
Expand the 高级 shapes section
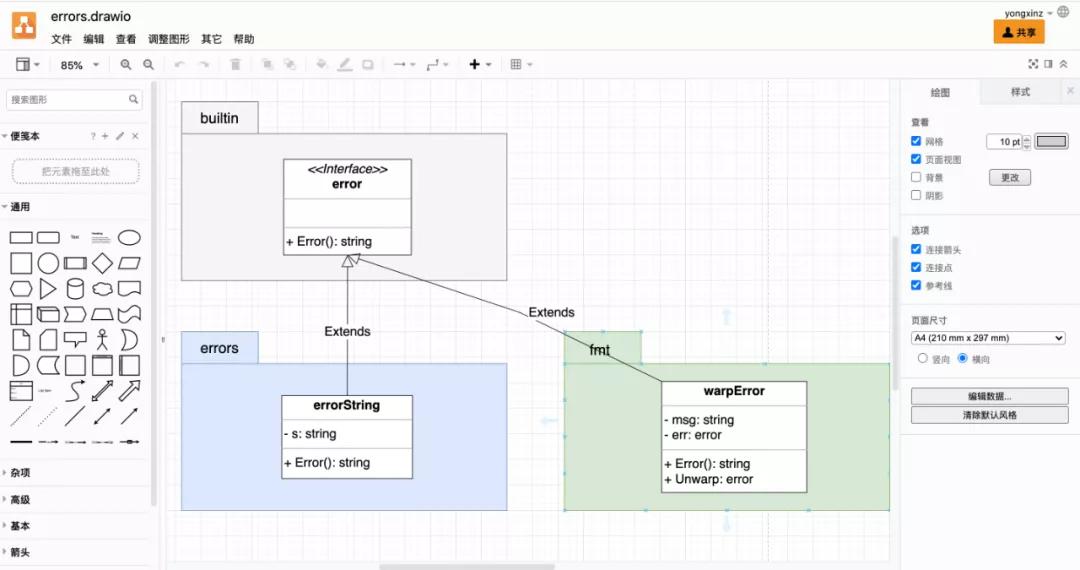pyautogui.click(x=16, y=500)
